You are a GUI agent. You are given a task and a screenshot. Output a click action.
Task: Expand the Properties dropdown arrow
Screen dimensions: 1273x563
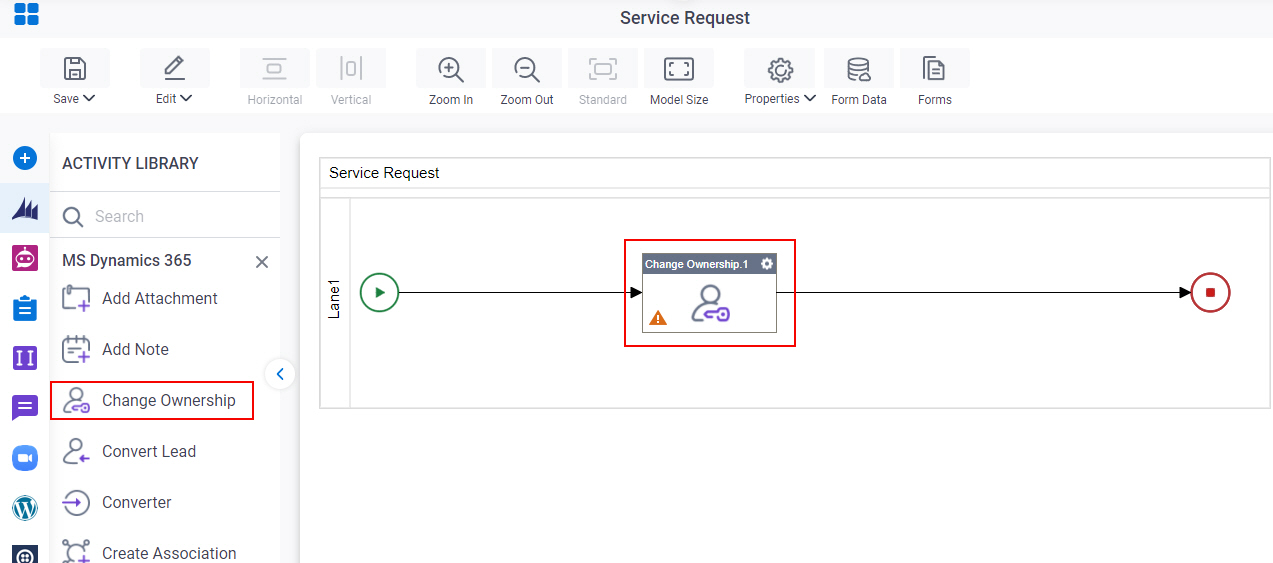pyautogui.click(x=810, y=99)
